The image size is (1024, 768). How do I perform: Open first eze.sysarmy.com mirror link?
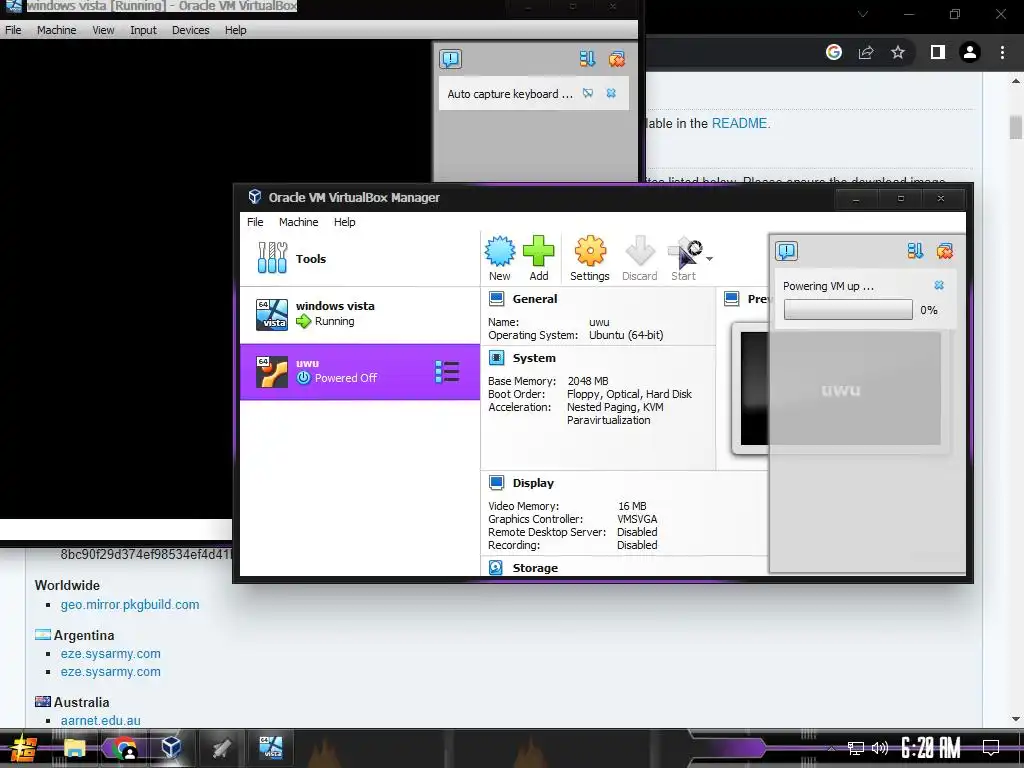pyautogui.click(x=110, y=654)
